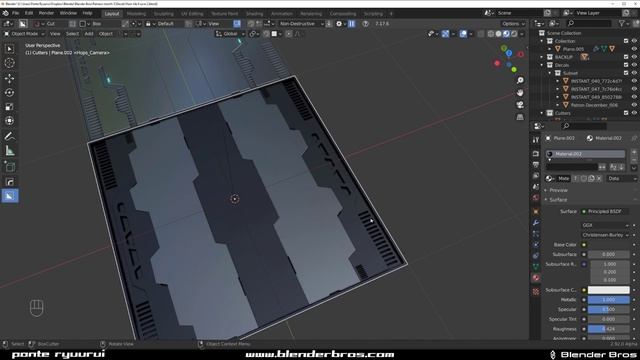
Task: Open the File menu
Action: click(x=15, y=13)
